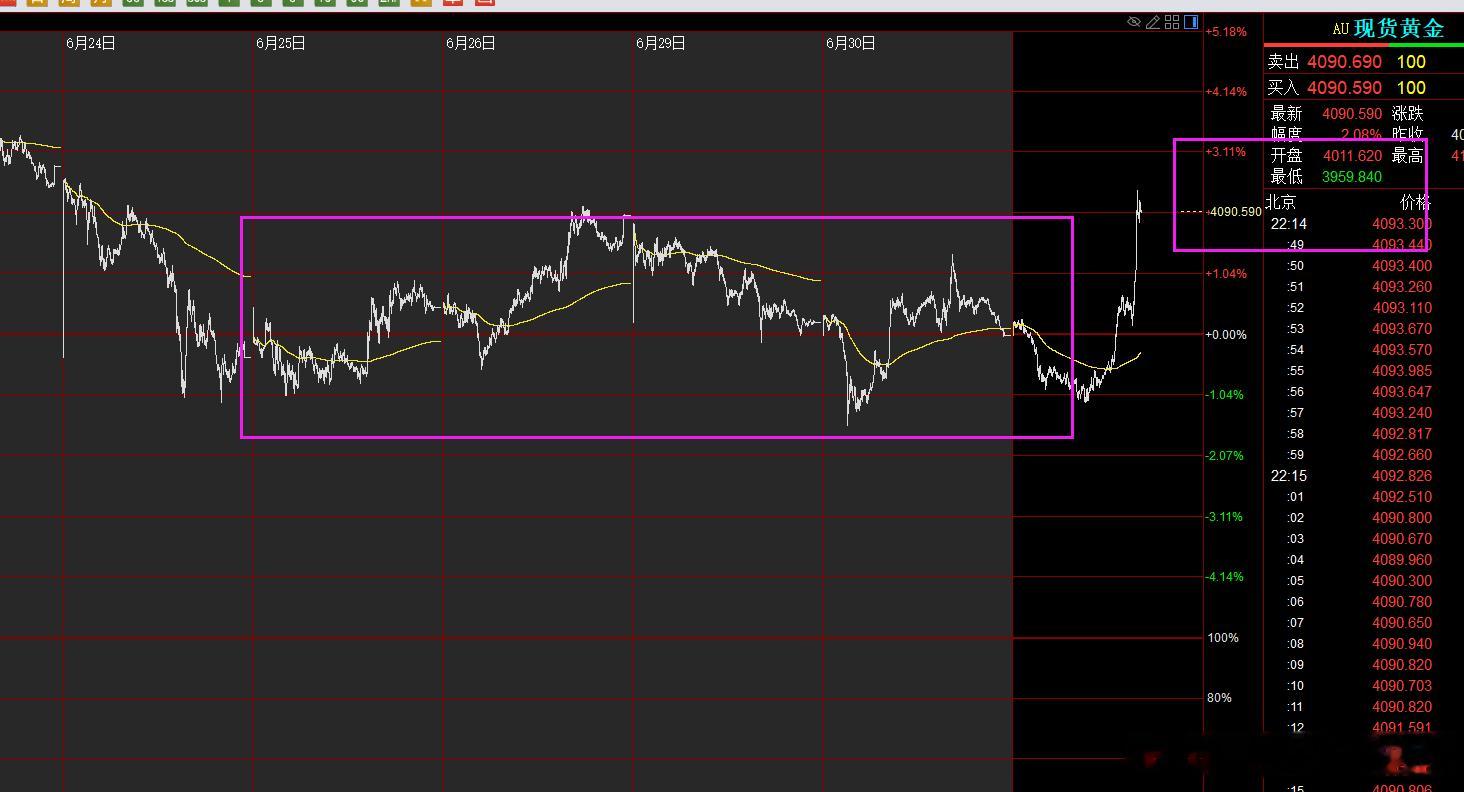This screenshot has height=792, width=1464.
Task: Click the +1.04% axis label
Action: (1227, 274)
